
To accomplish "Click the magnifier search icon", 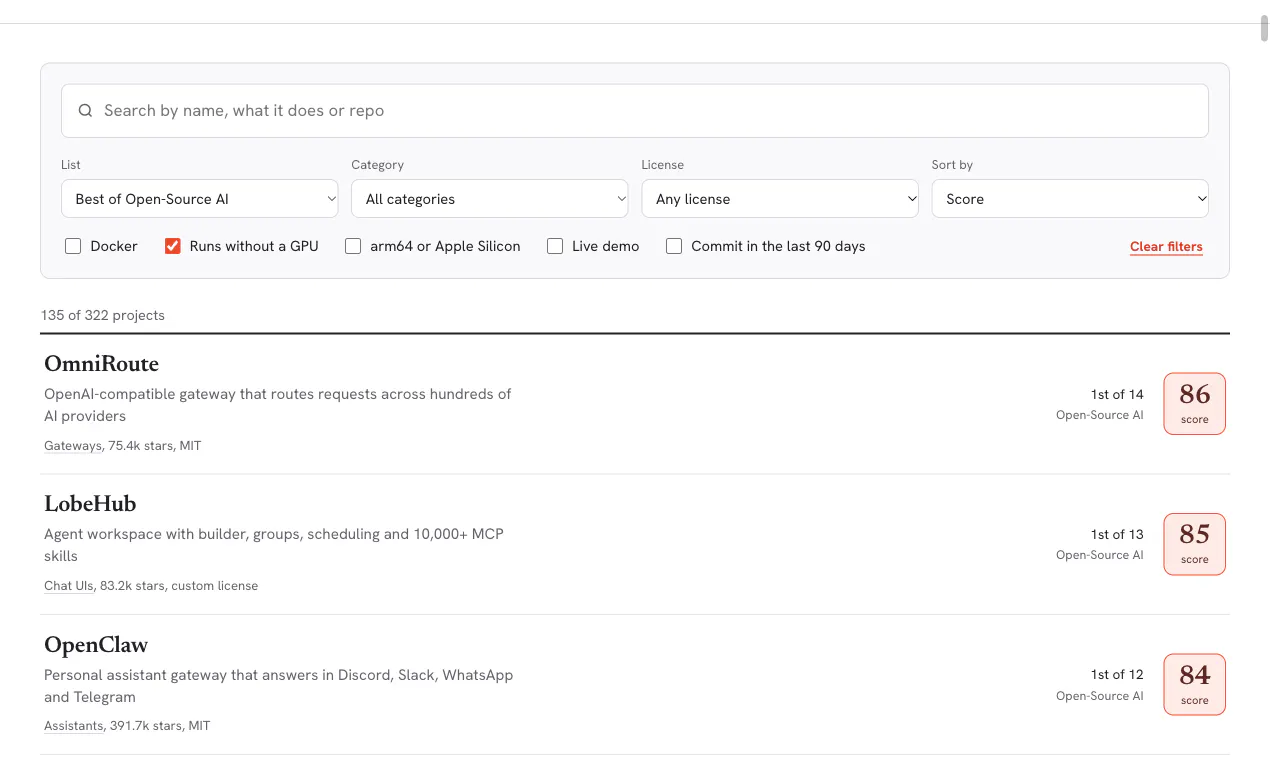I will 86,111.
